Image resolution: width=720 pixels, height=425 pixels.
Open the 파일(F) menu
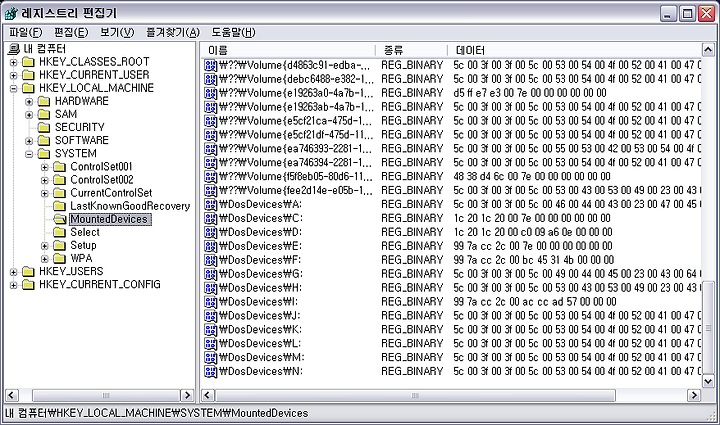pos(25,33)
